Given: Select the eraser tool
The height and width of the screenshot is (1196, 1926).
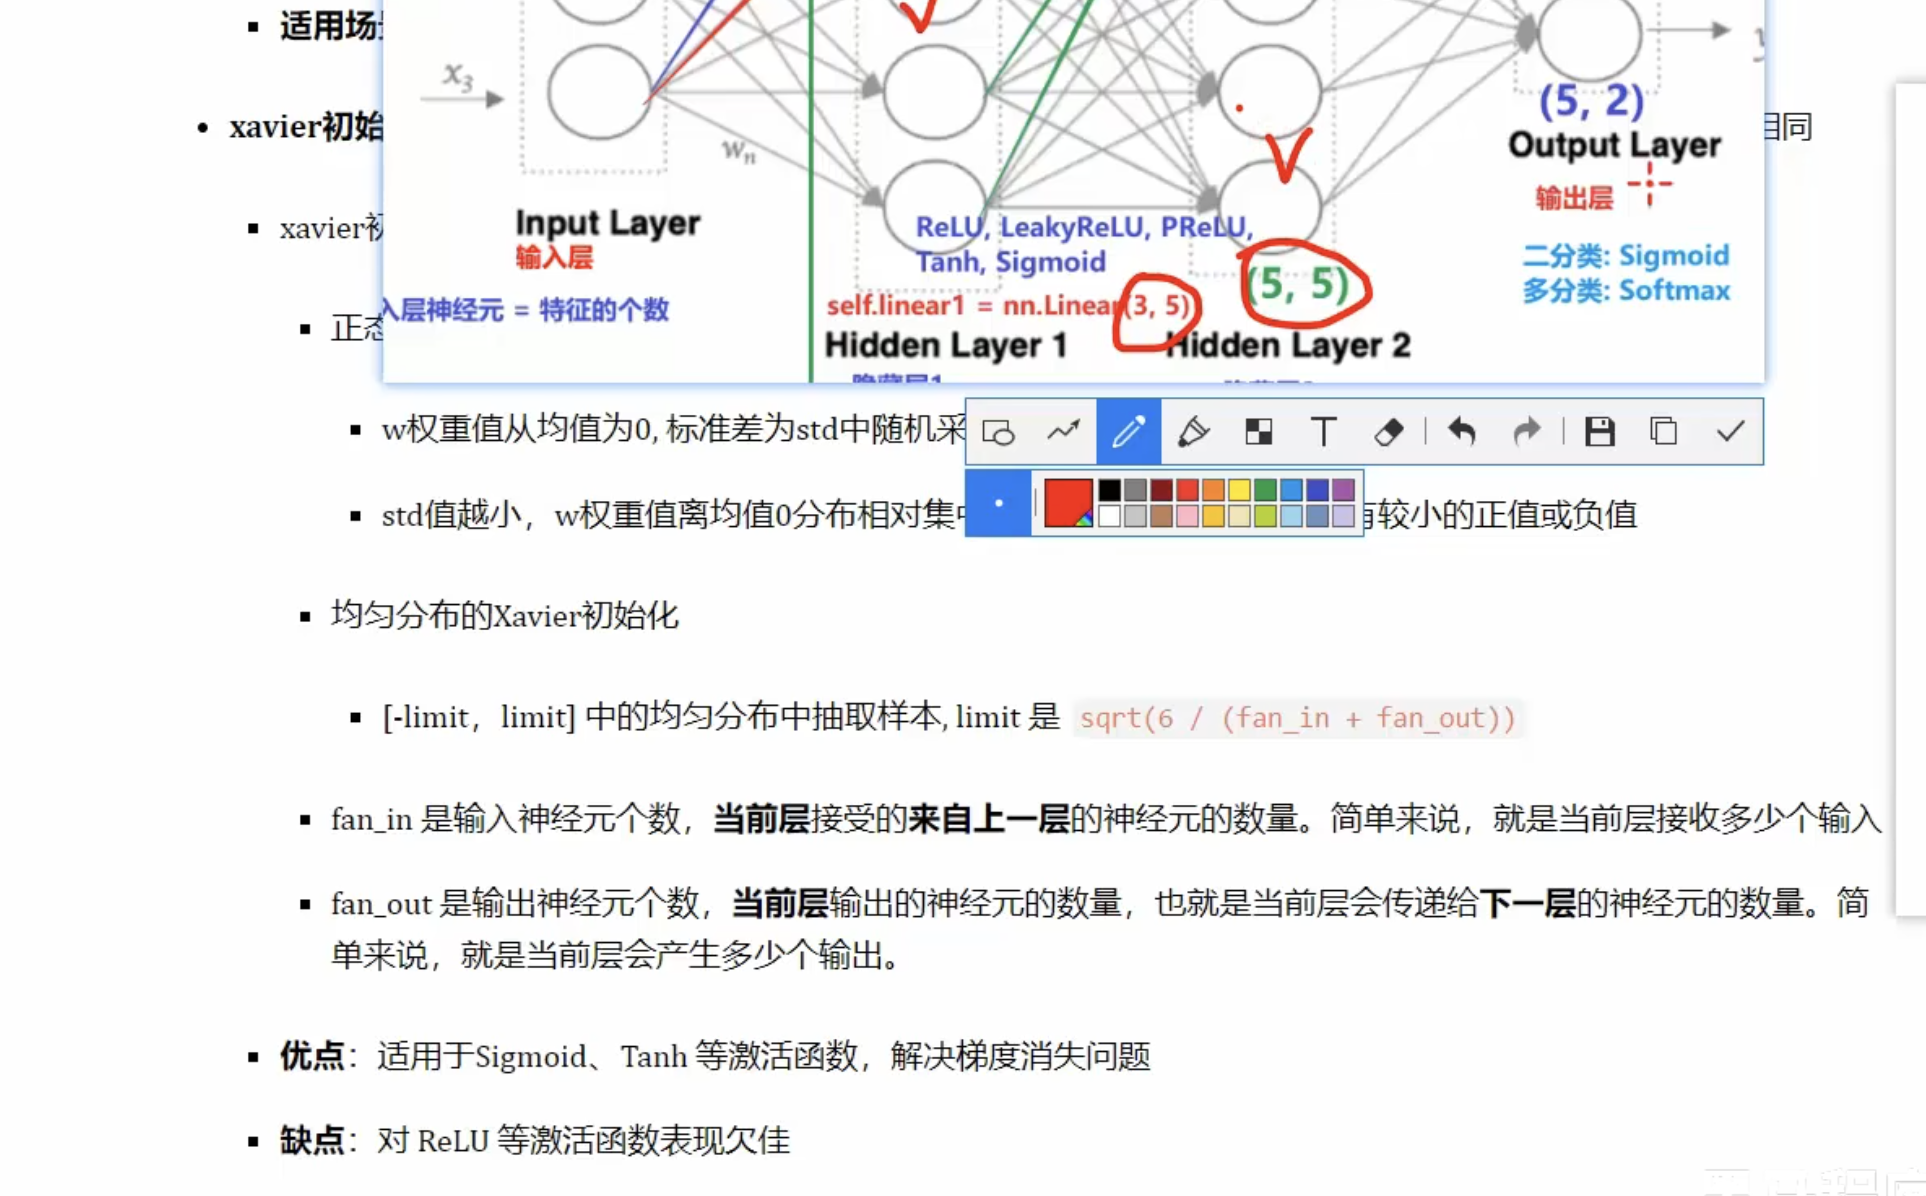Looking at the screenshot, I should coord(1388,432).
